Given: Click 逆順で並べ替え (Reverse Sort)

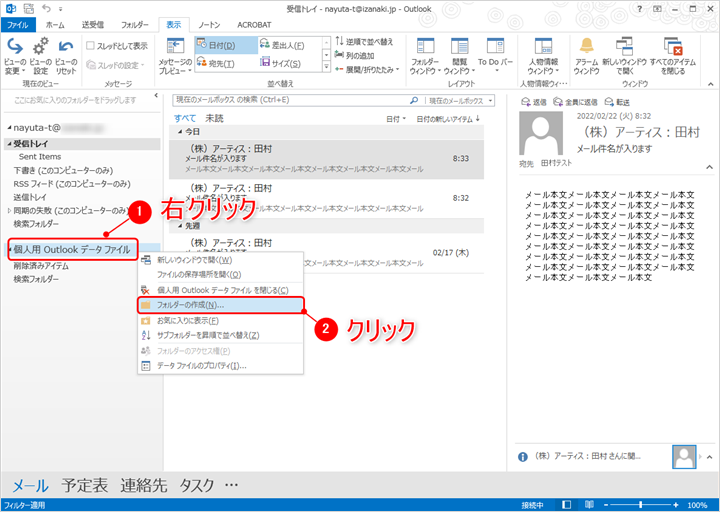Looking at the screenshot, I should (364, 42).
